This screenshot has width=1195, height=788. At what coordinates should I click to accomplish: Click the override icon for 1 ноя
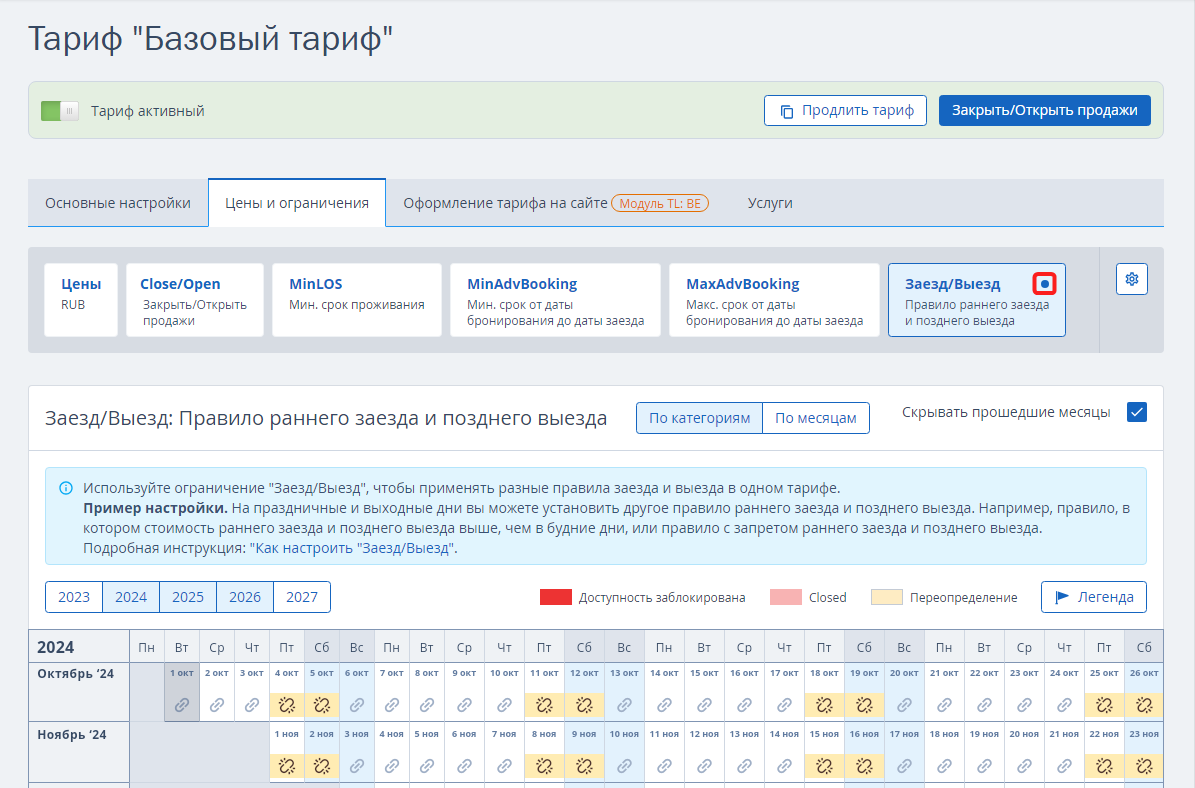[287, 766]
